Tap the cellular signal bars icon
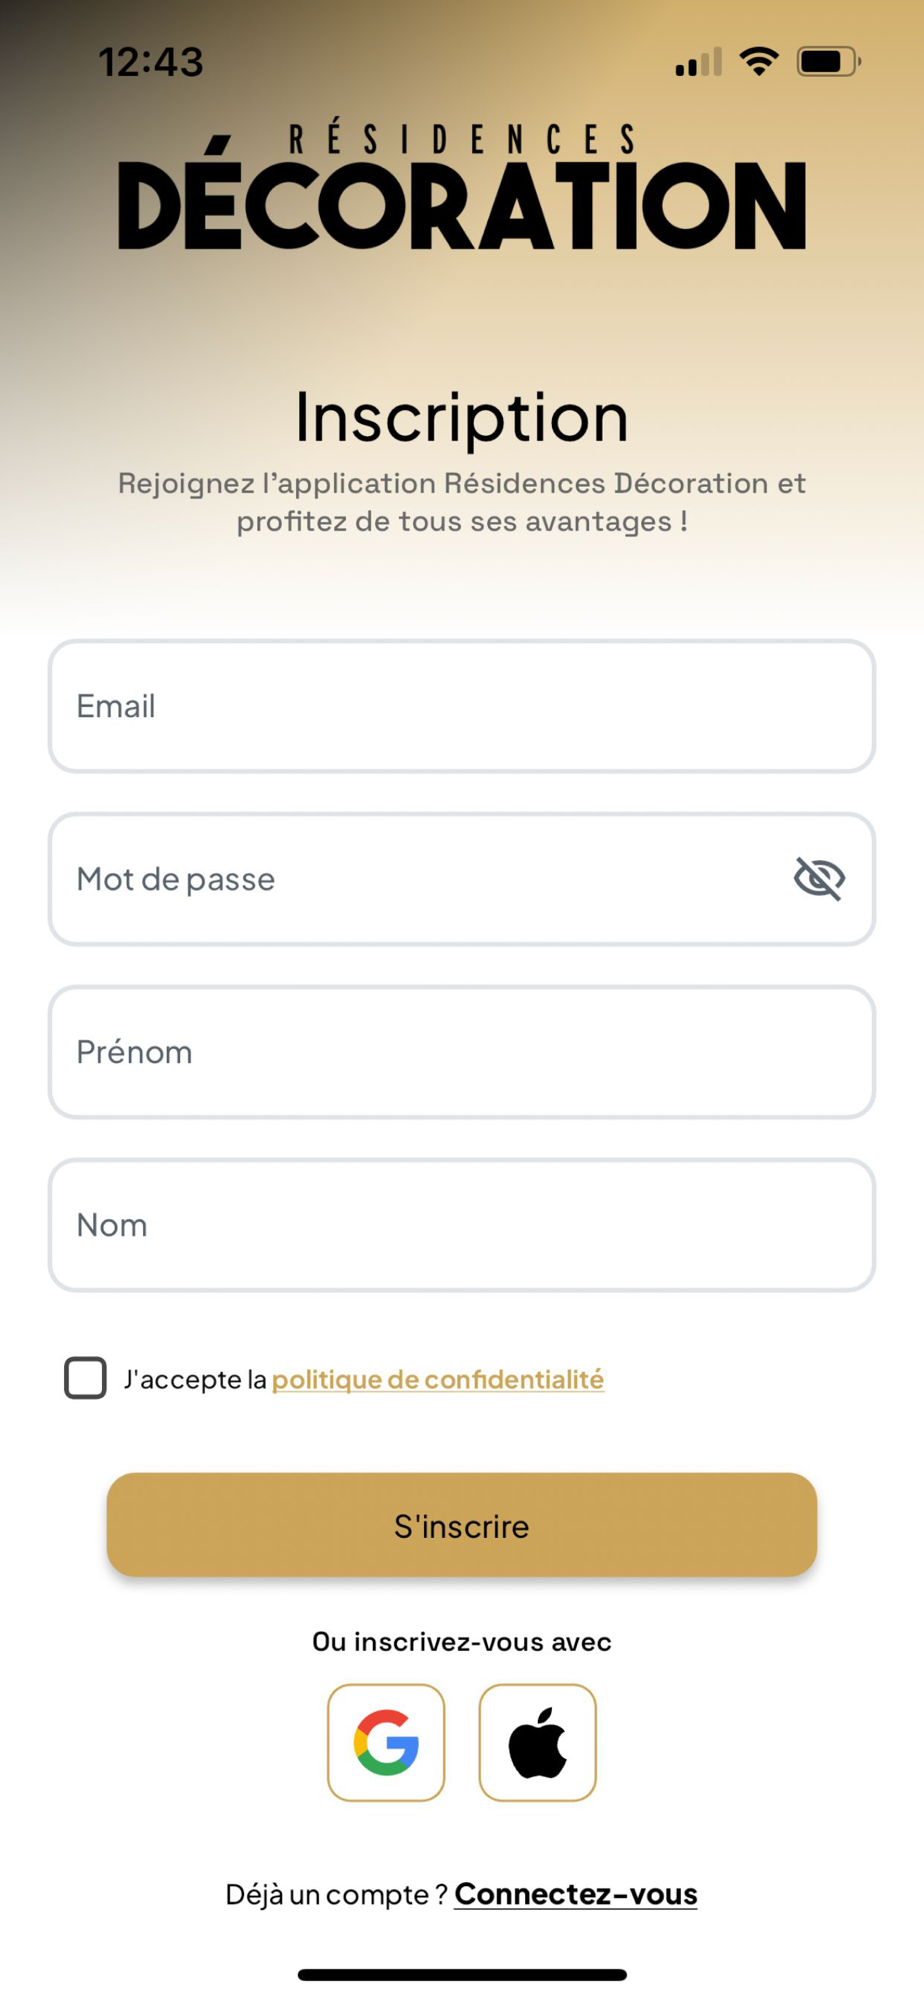The image size is (924, 2000). [x=698, y=63]
